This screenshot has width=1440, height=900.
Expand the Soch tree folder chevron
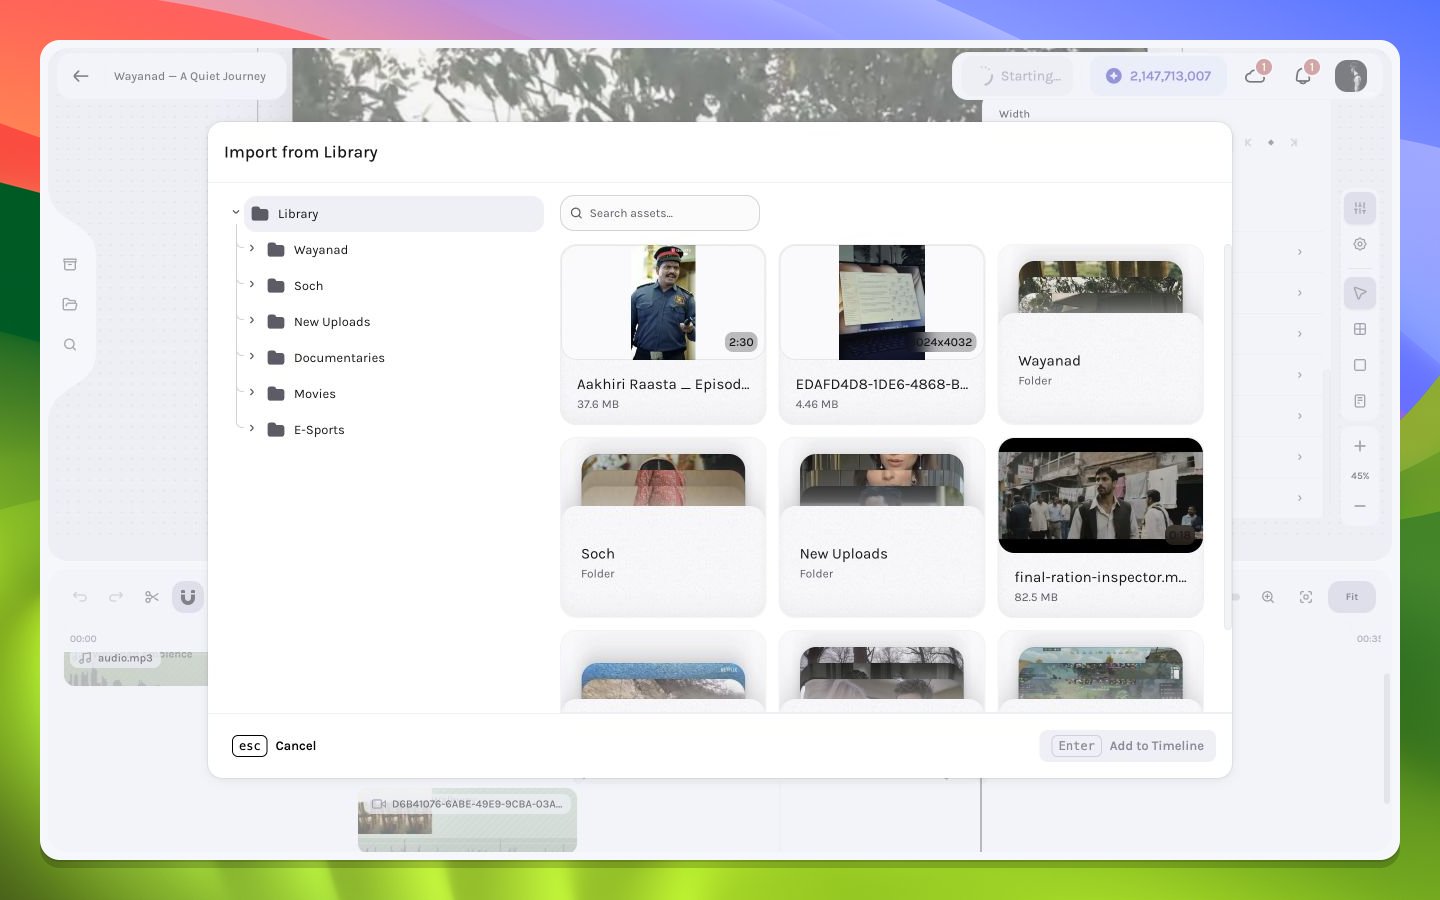(x=252, y=285)
